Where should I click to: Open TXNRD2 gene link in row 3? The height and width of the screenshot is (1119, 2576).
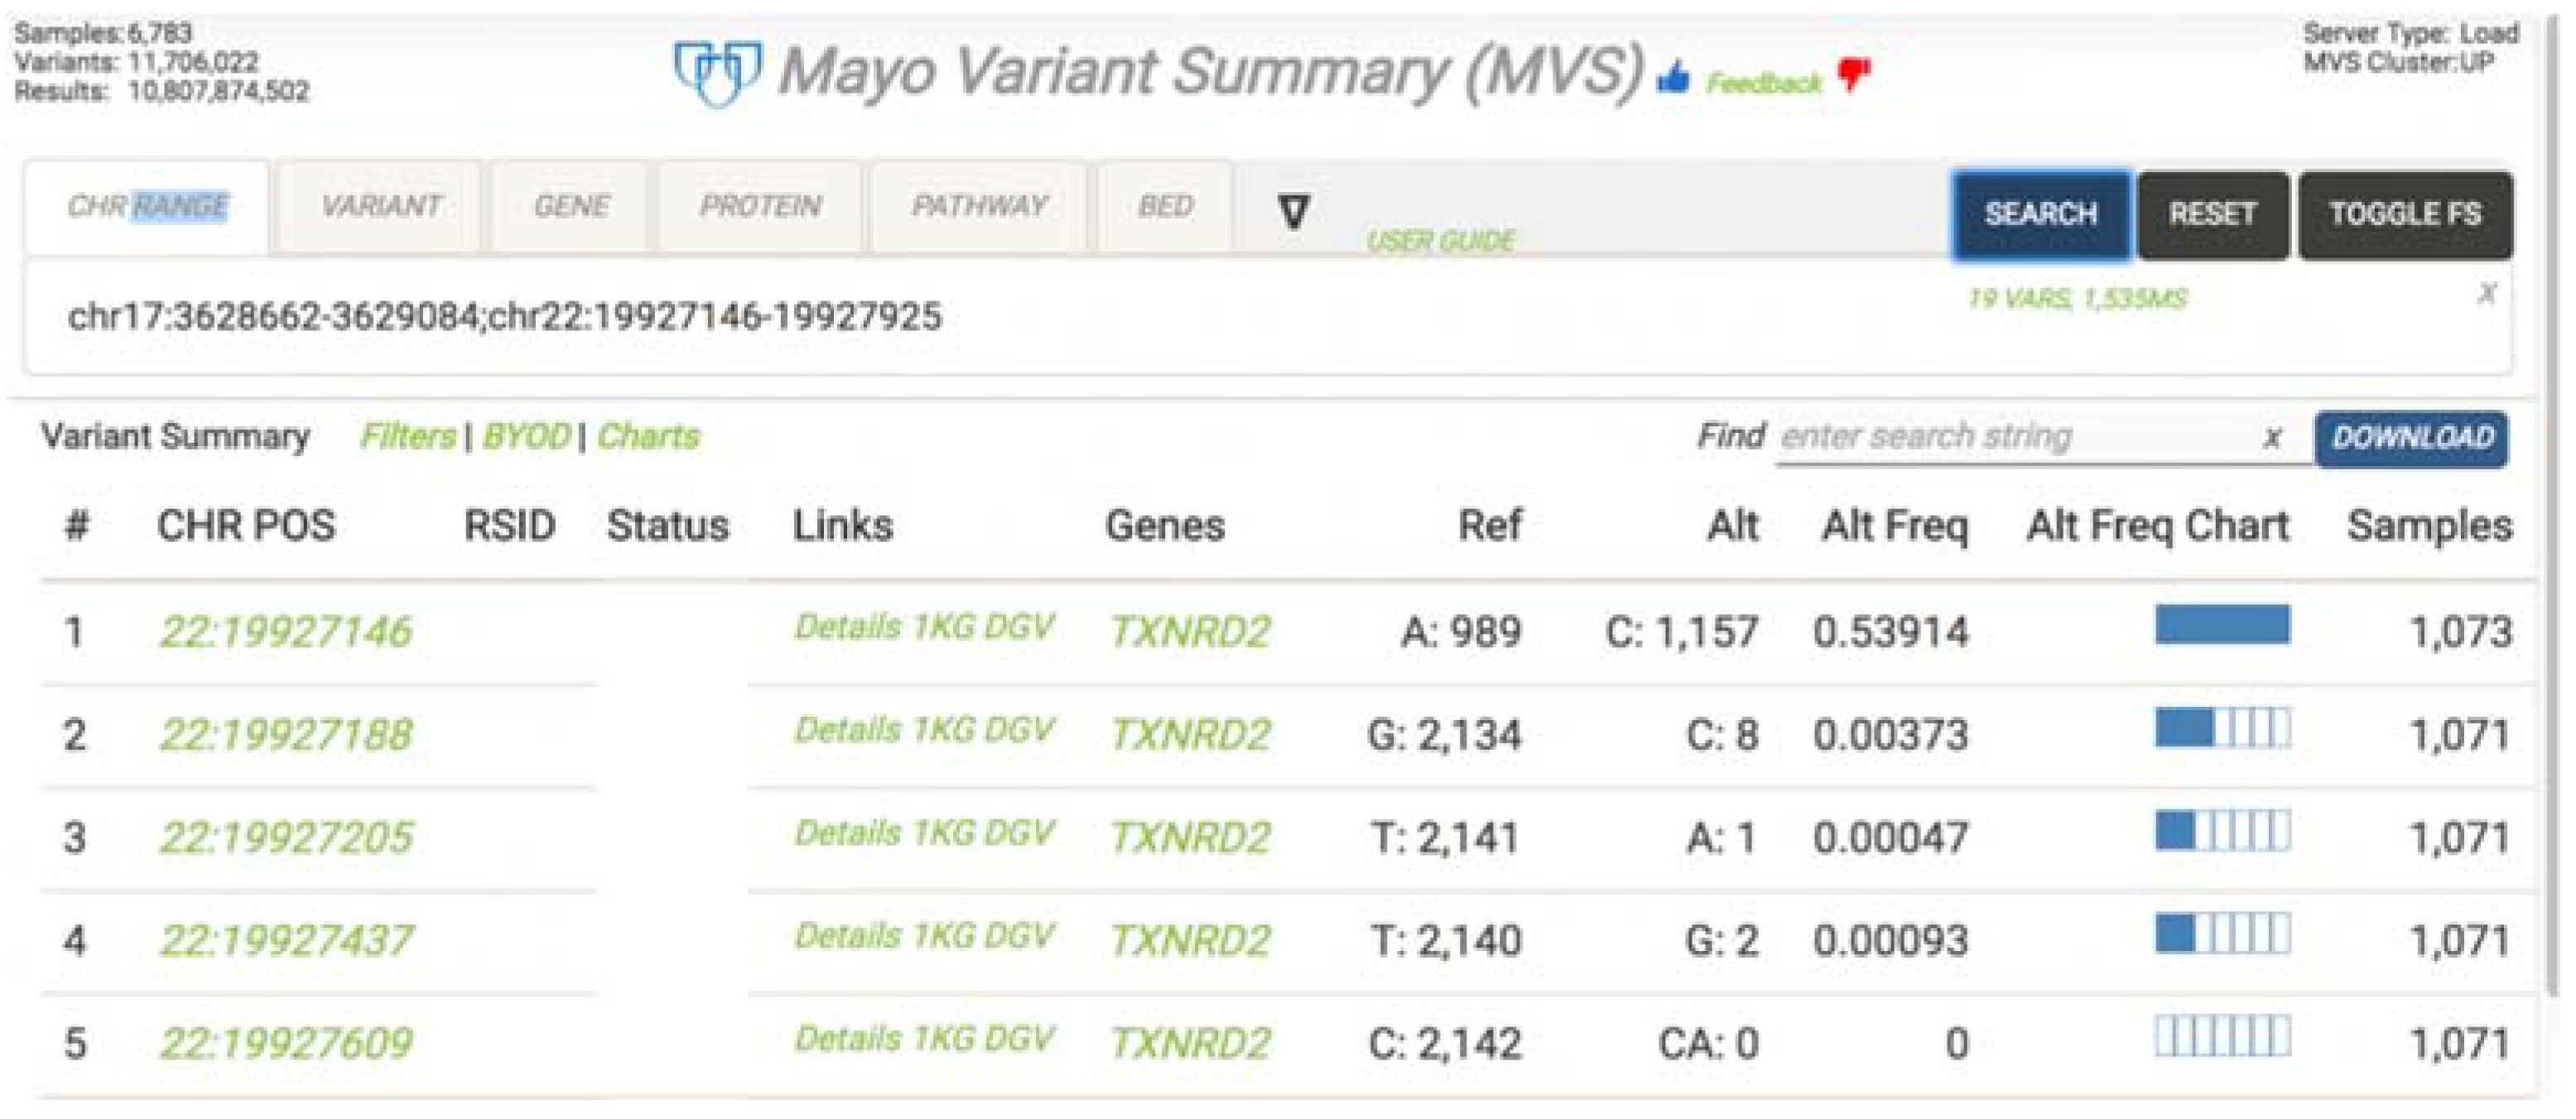pos(1190,838)
